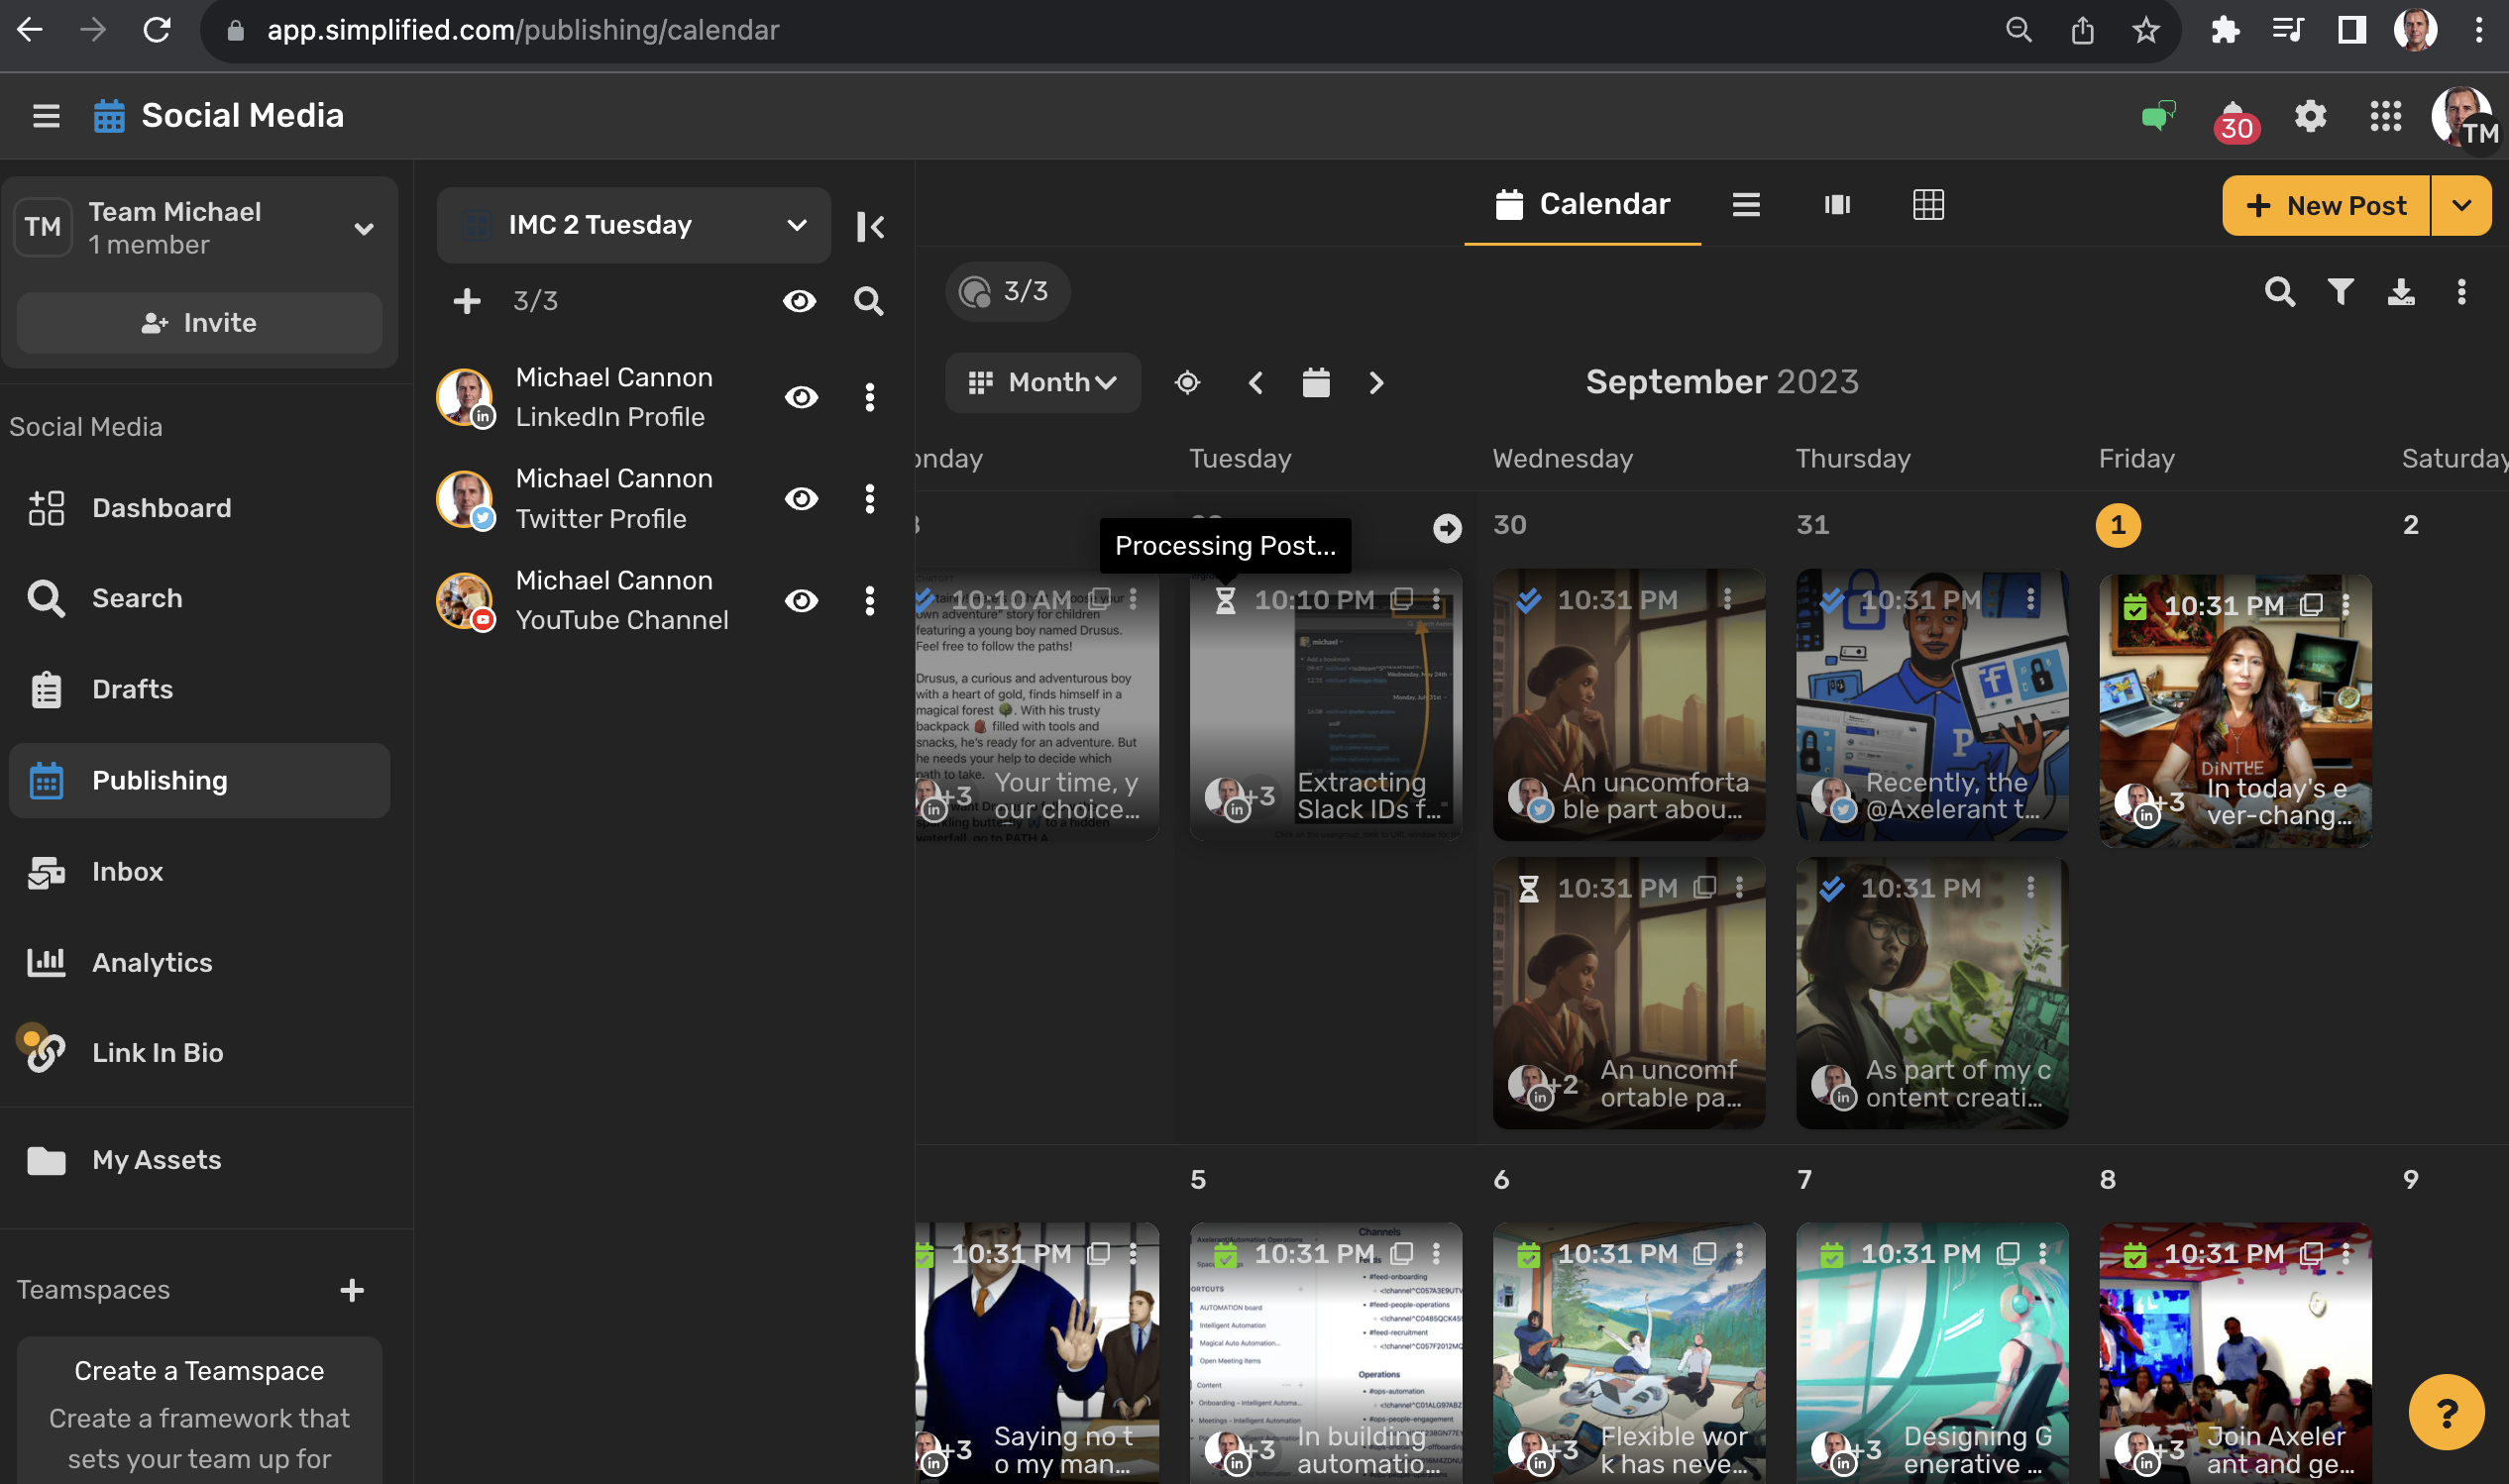Open the date picker calendar icon
Screen dimensions: 2509x1484
pyautogui.click(x=1315, y=383)
